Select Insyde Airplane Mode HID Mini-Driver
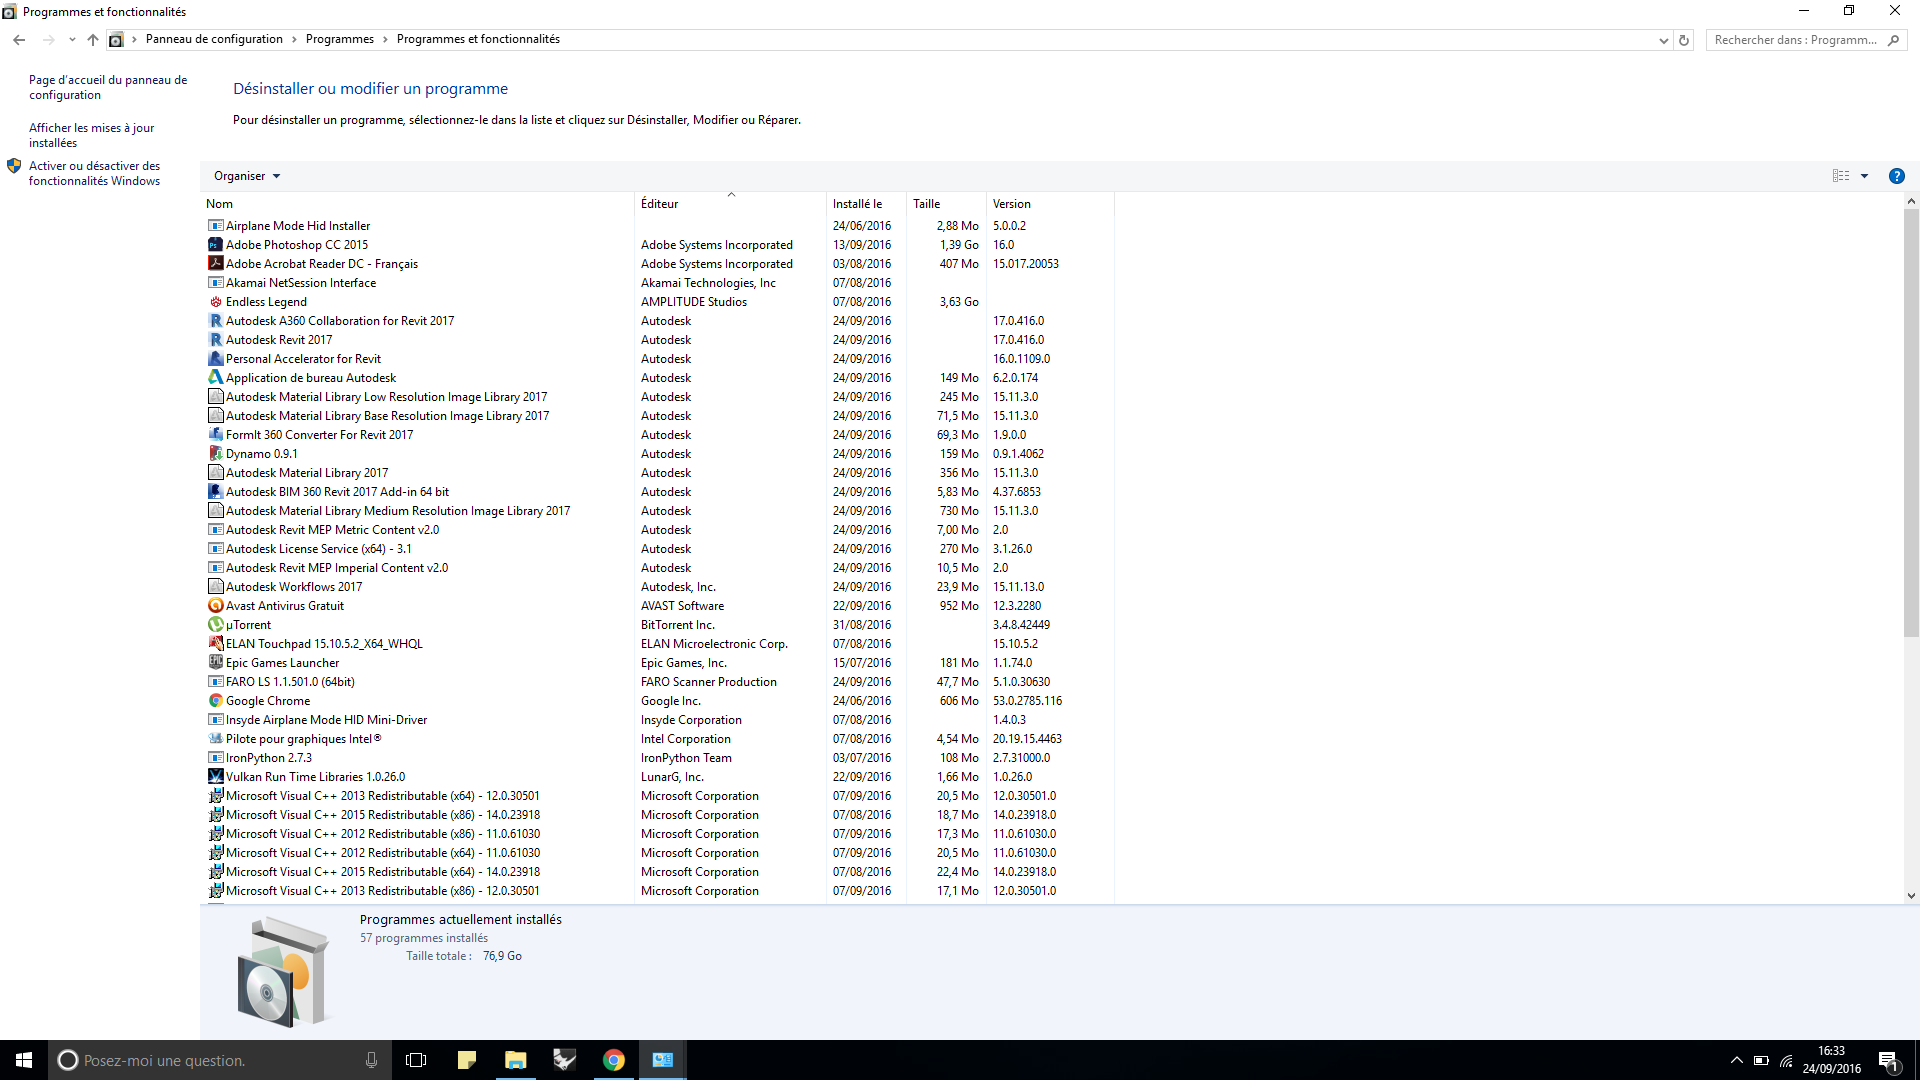Viewport: 1920px width, 1080px height. [x=658, y=720]
